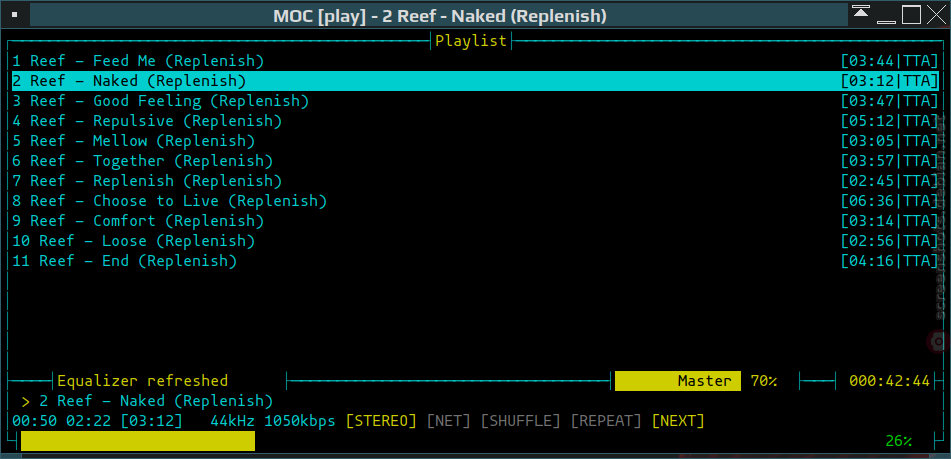The image size is (951, 459).
Task: Adjust the Master volume bar
Action: (x=677, y=381)
